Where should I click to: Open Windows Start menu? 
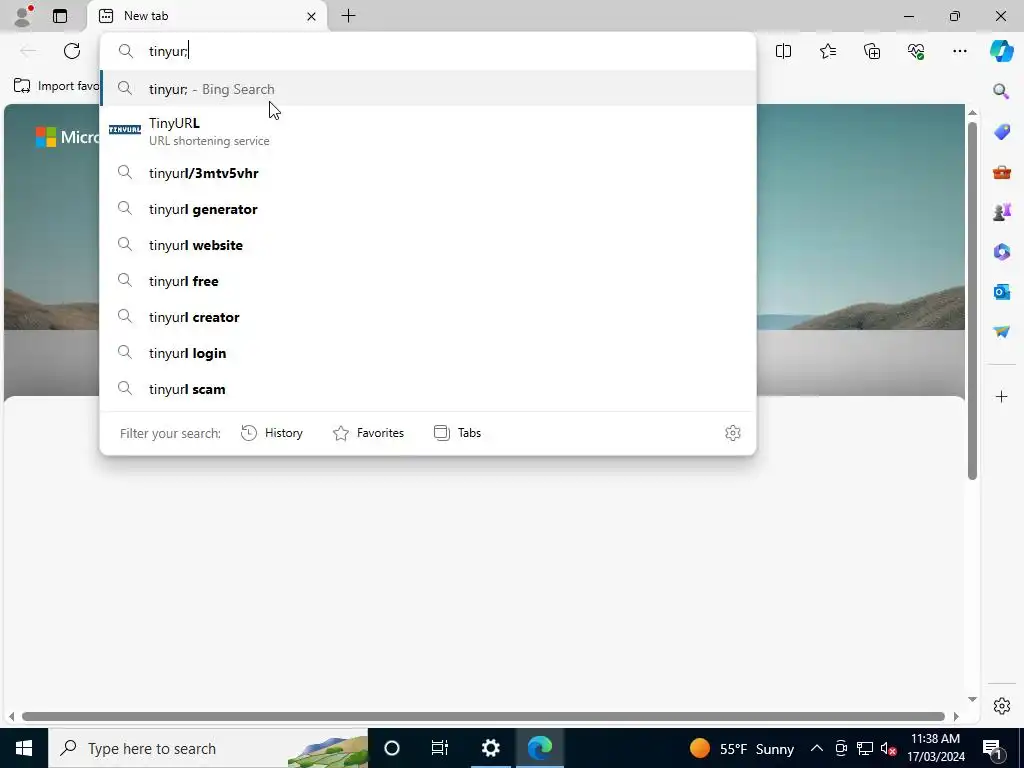[24, 748]
